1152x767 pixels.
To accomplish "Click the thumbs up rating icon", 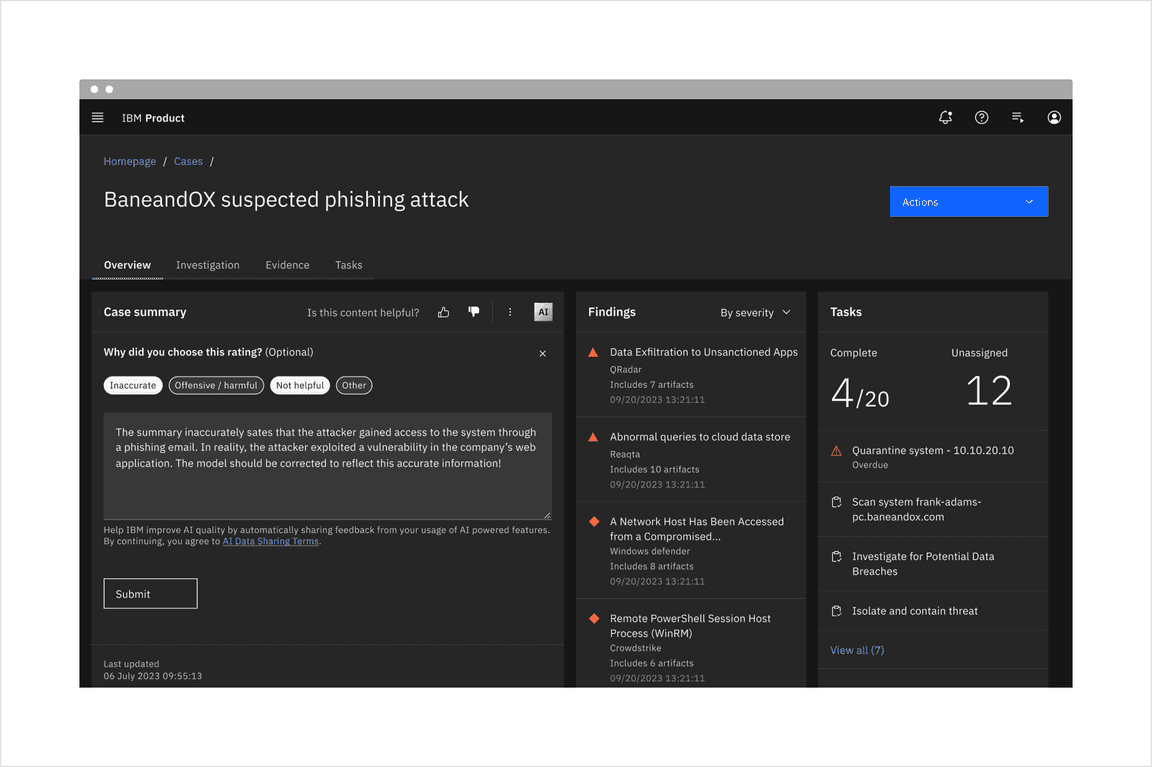I will click(444, 313).
